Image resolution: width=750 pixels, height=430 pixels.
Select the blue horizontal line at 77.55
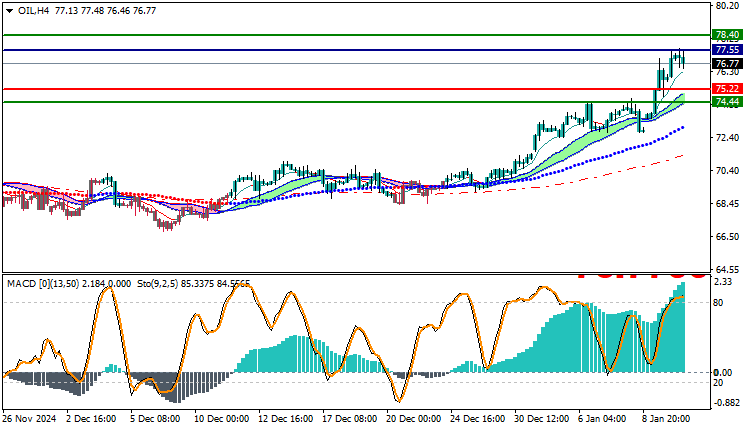point(356,50)
